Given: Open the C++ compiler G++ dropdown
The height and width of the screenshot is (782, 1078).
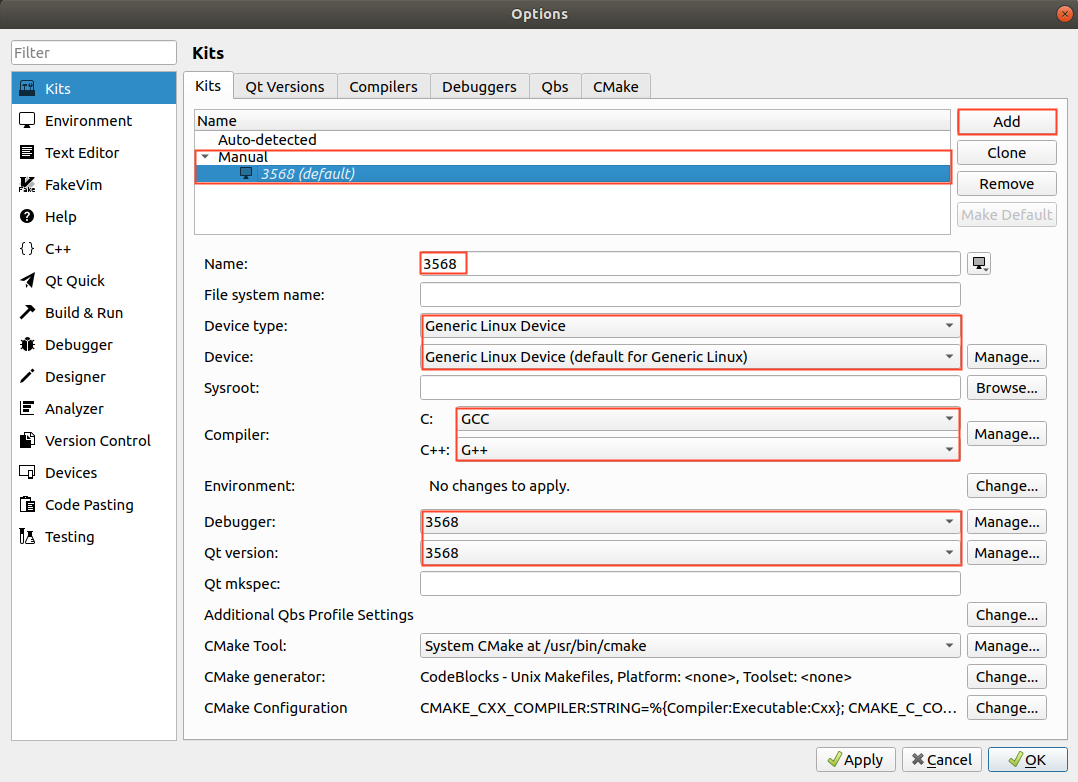Looking at the screenshot, I should (x=707, y=451).
